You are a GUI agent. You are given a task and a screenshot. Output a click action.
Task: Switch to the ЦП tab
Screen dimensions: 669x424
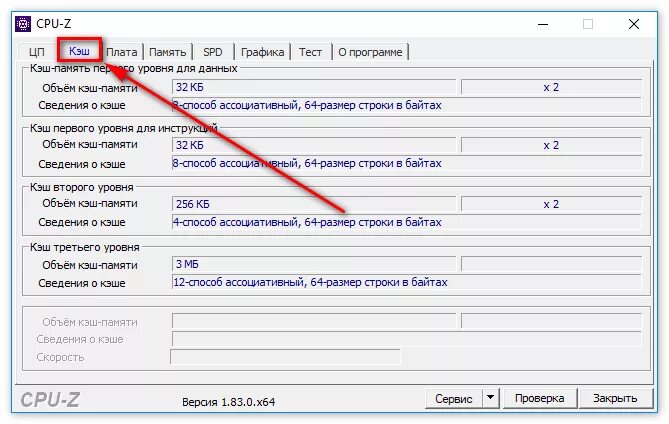tap(37, 52)
